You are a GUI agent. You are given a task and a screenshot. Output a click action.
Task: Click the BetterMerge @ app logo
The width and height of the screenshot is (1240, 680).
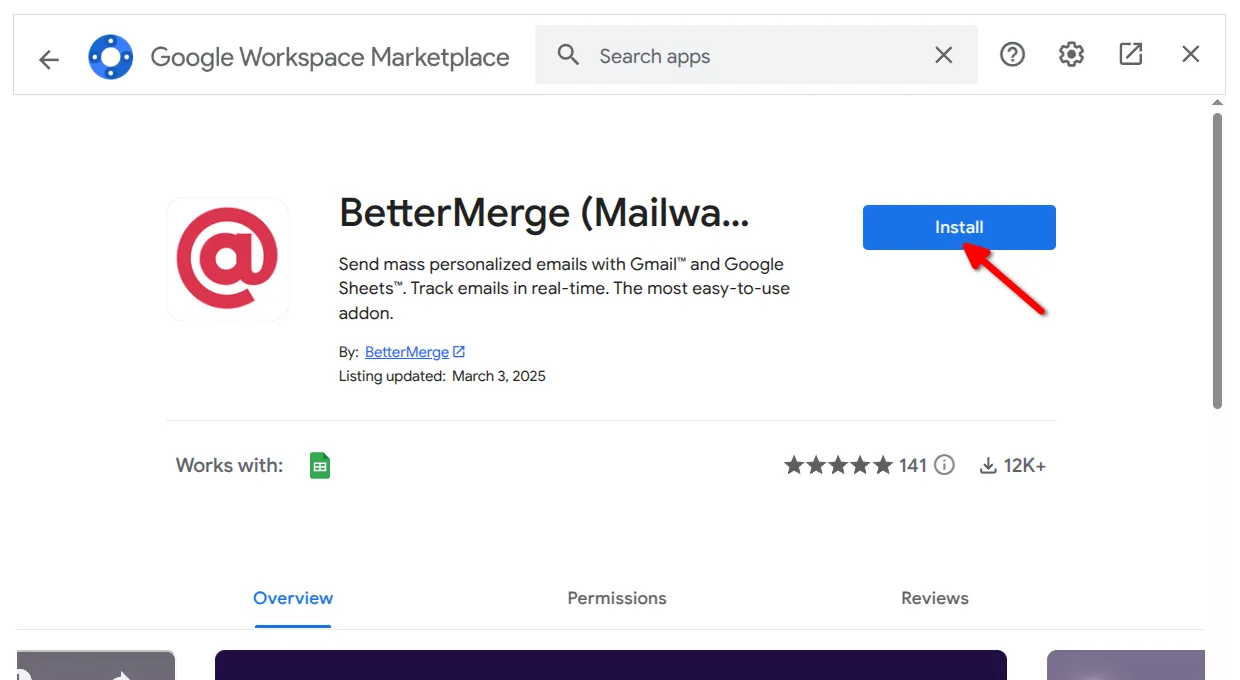tap(227, 259)
